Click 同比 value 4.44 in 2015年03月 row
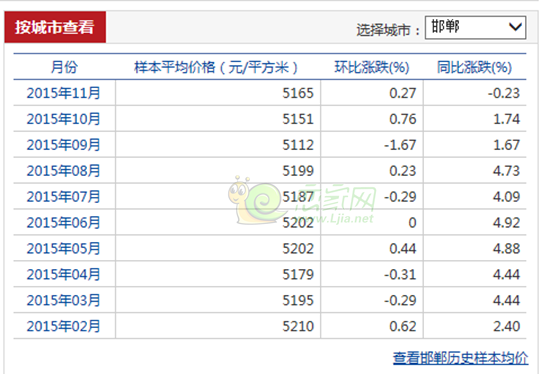The width and height of the screenshot is (550, 374). click(507, 301)
